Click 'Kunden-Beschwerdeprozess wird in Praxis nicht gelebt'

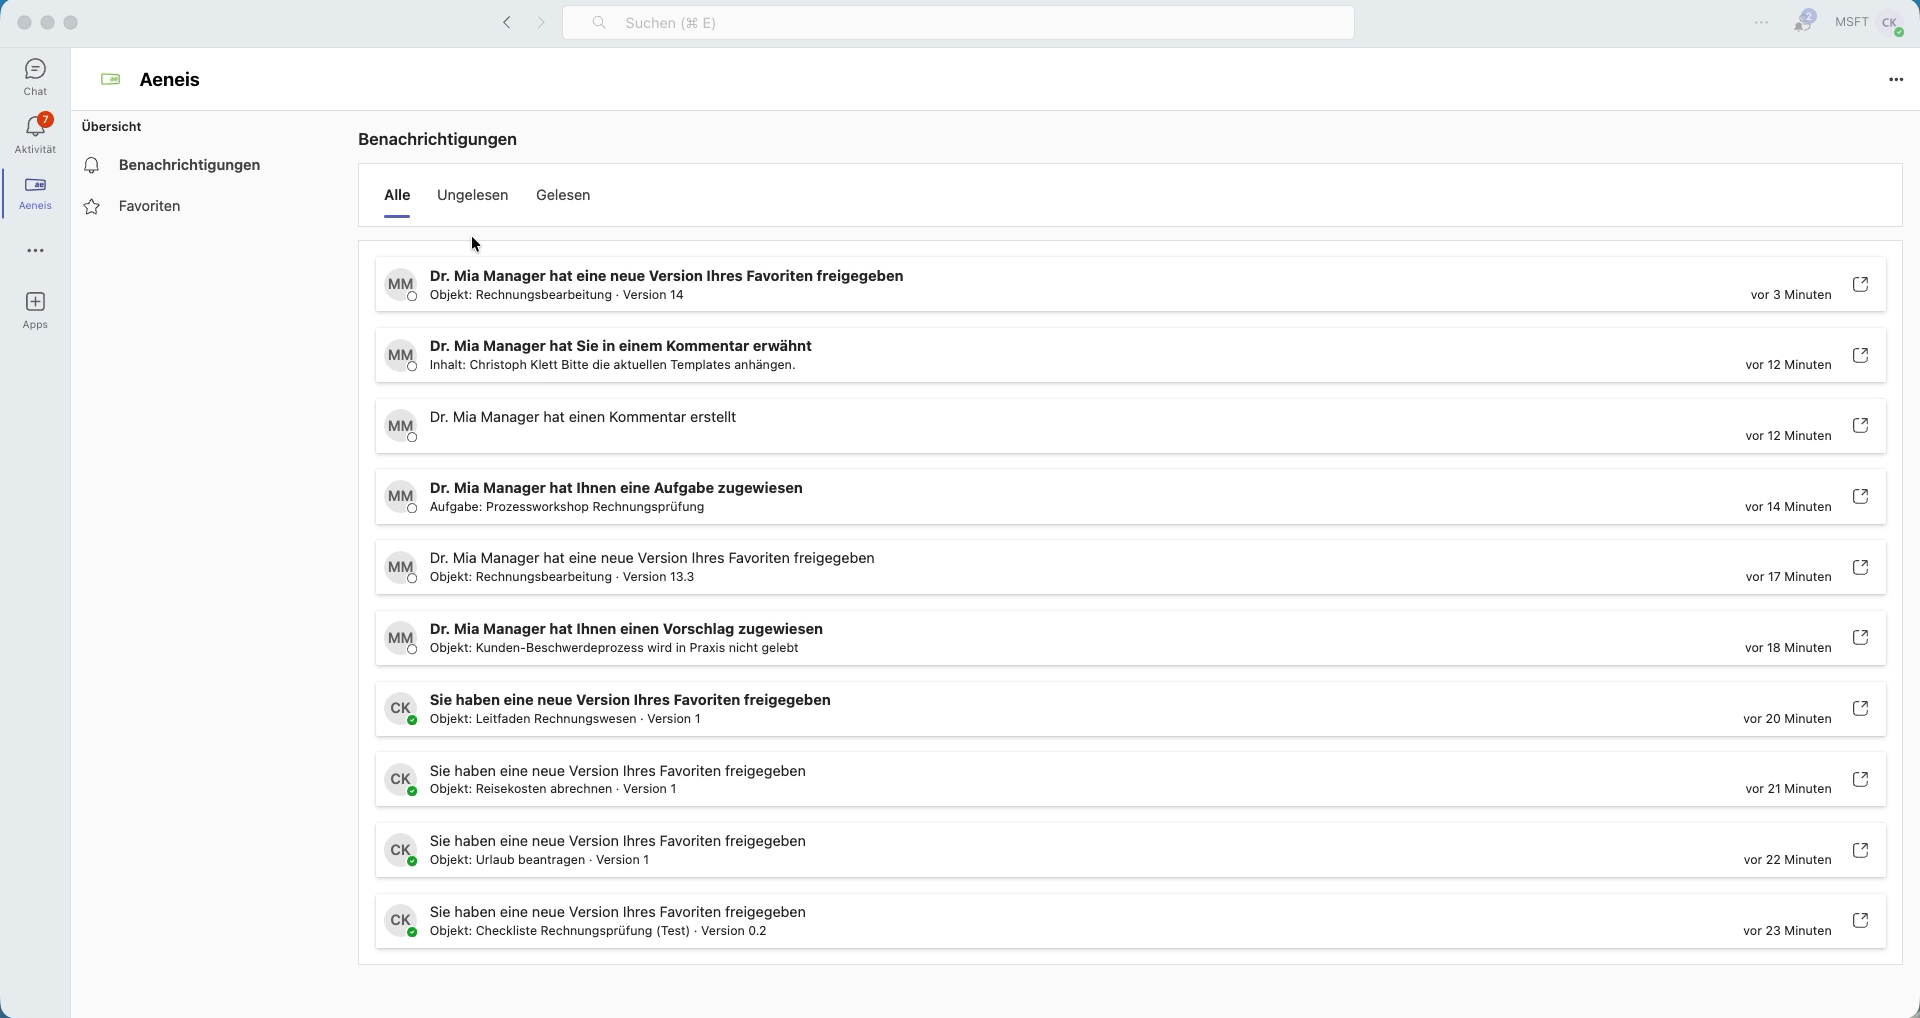pos(637,648)
